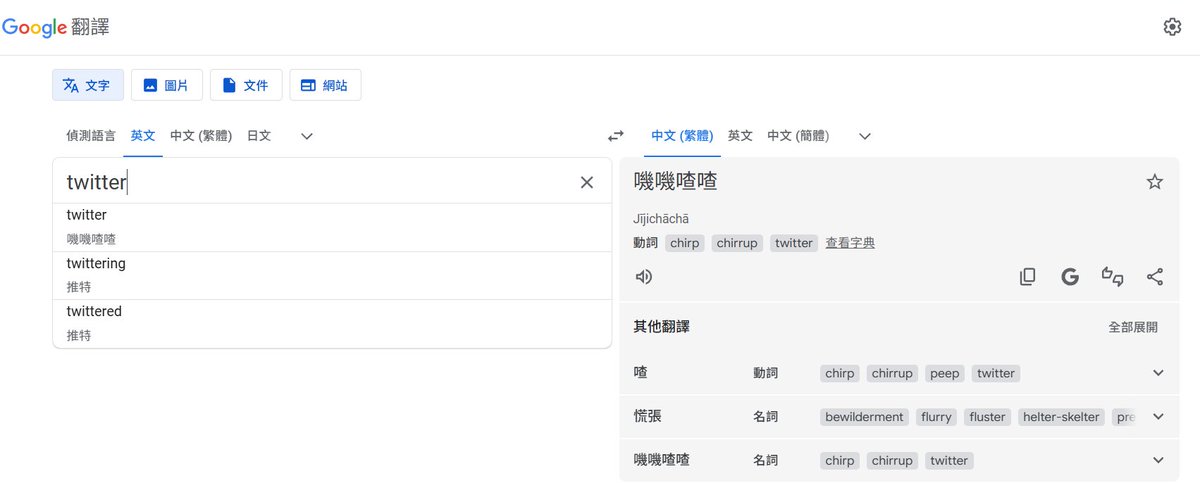Click 'chirp' chip in 嘰嘰喳喳 noun row

840,461
